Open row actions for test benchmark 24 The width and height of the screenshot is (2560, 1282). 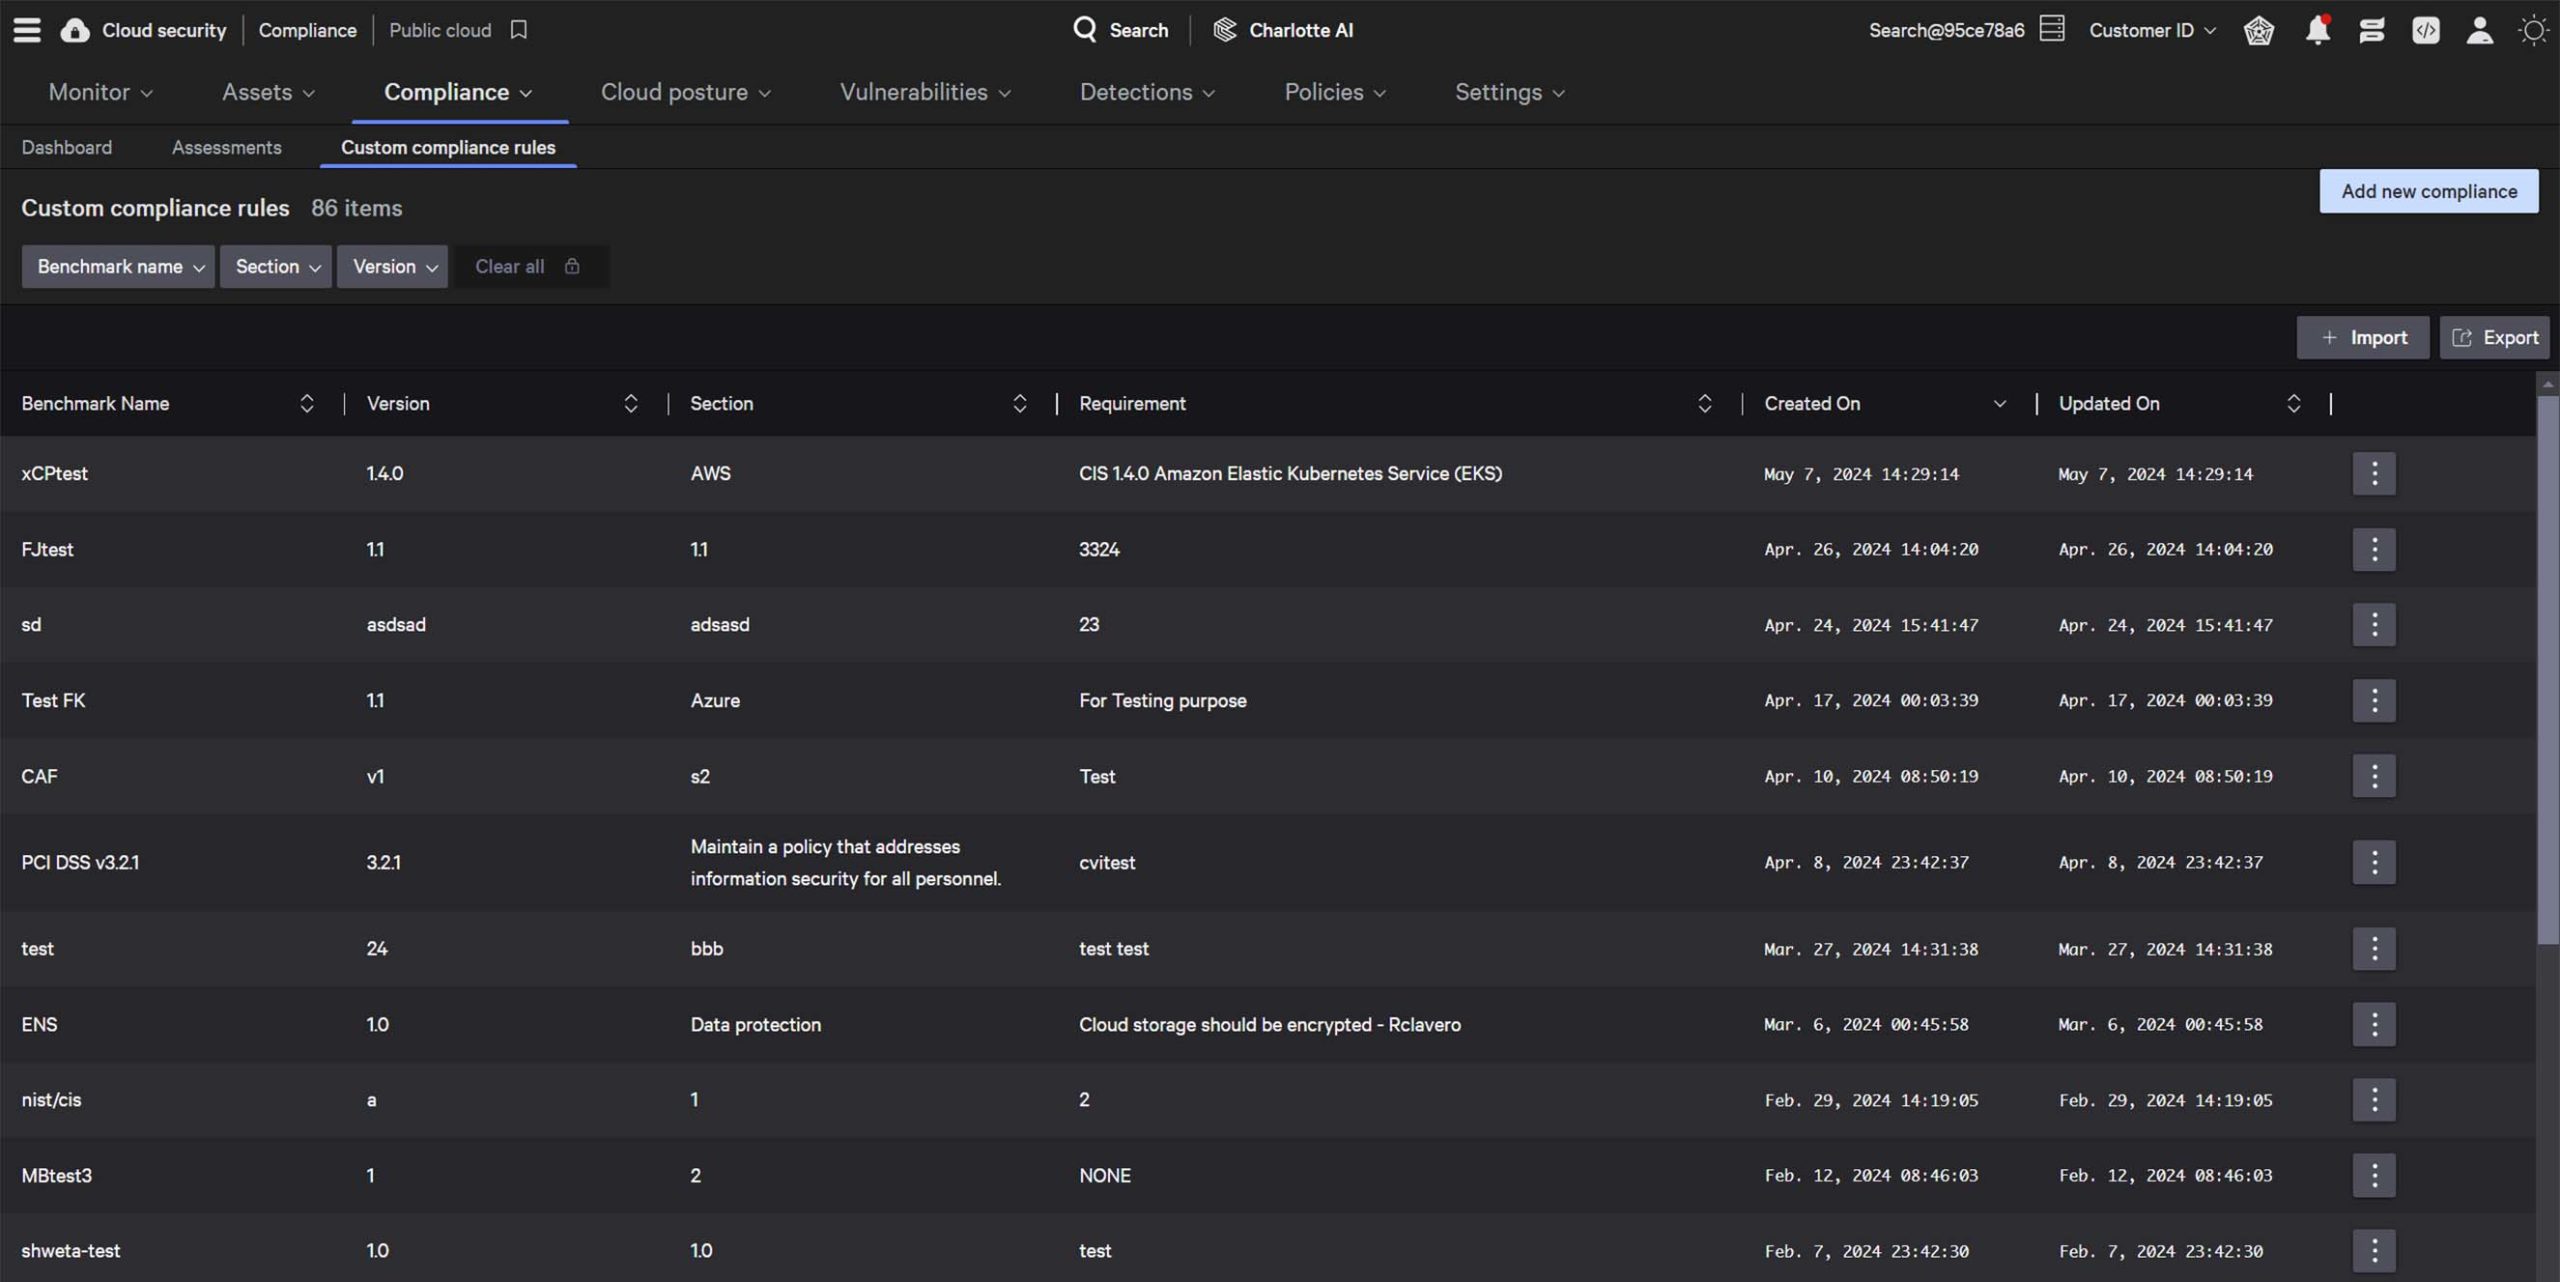point(2374,948)
